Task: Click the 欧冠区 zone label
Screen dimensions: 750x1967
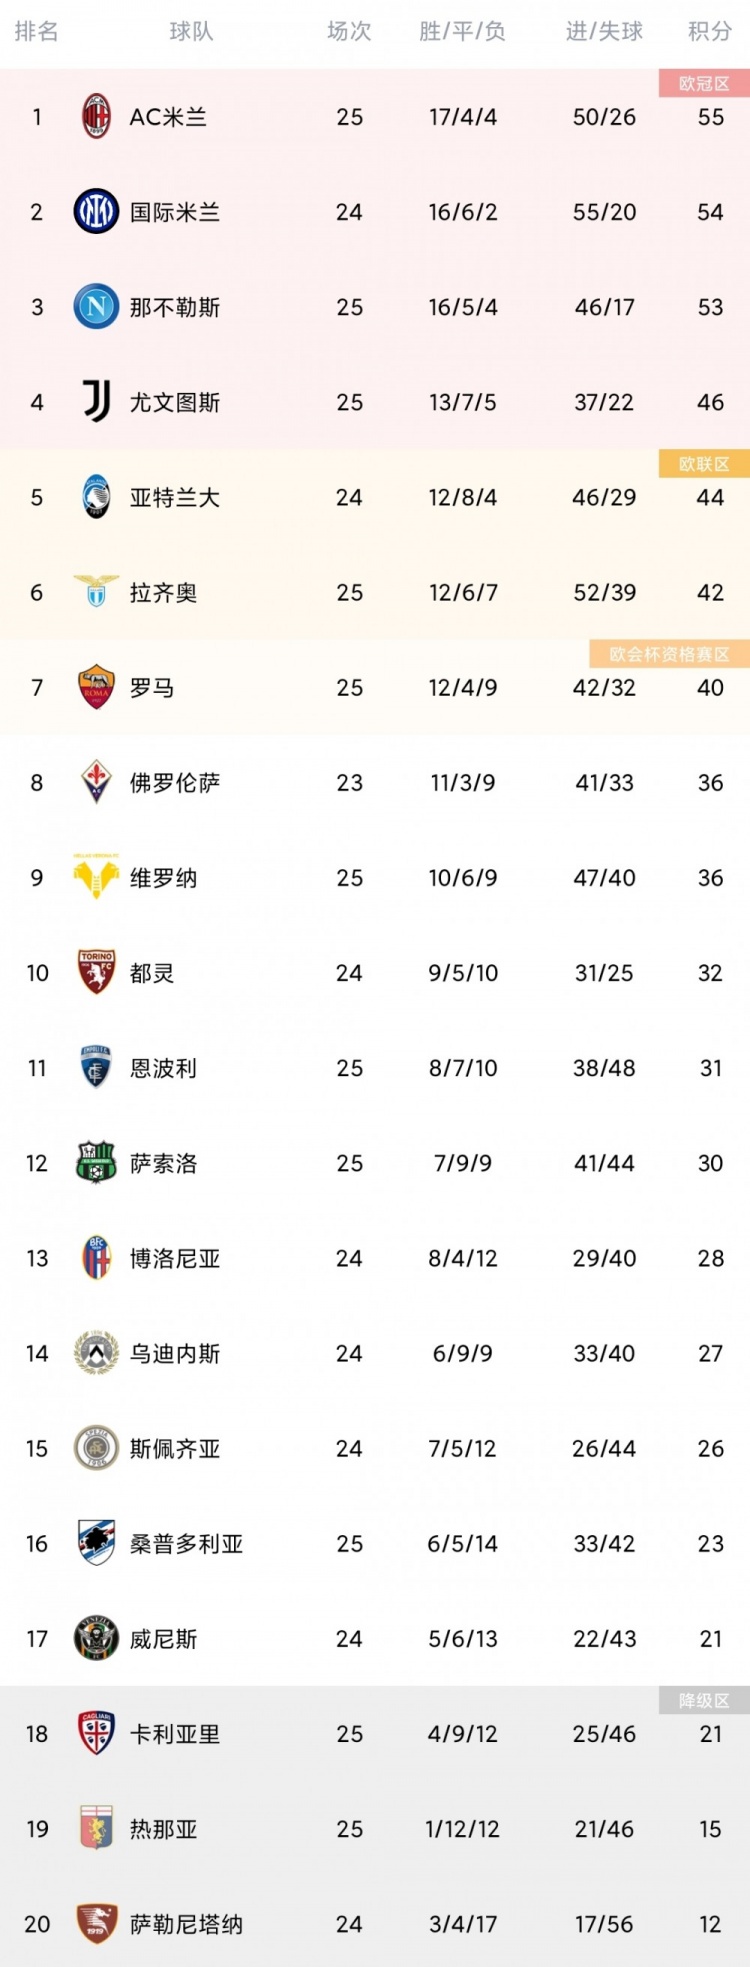Action: [x=704, y=84]
